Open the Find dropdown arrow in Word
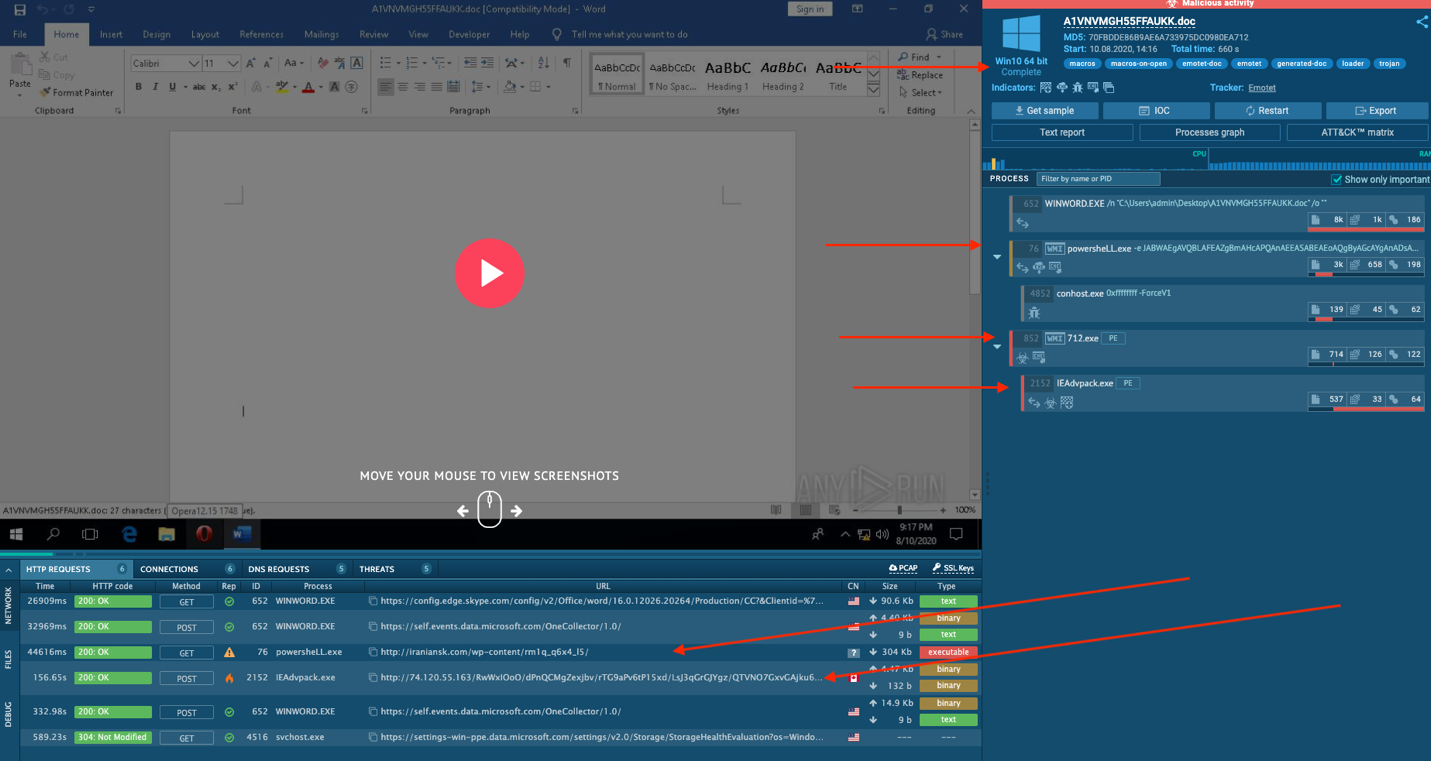Viewport: 1431px width, 761px height. pos(939,57)
